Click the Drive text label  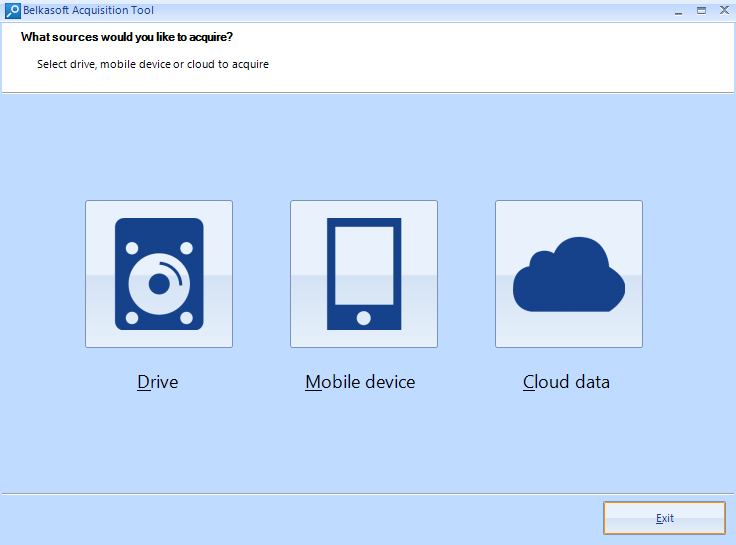click(x=158, y=382)
